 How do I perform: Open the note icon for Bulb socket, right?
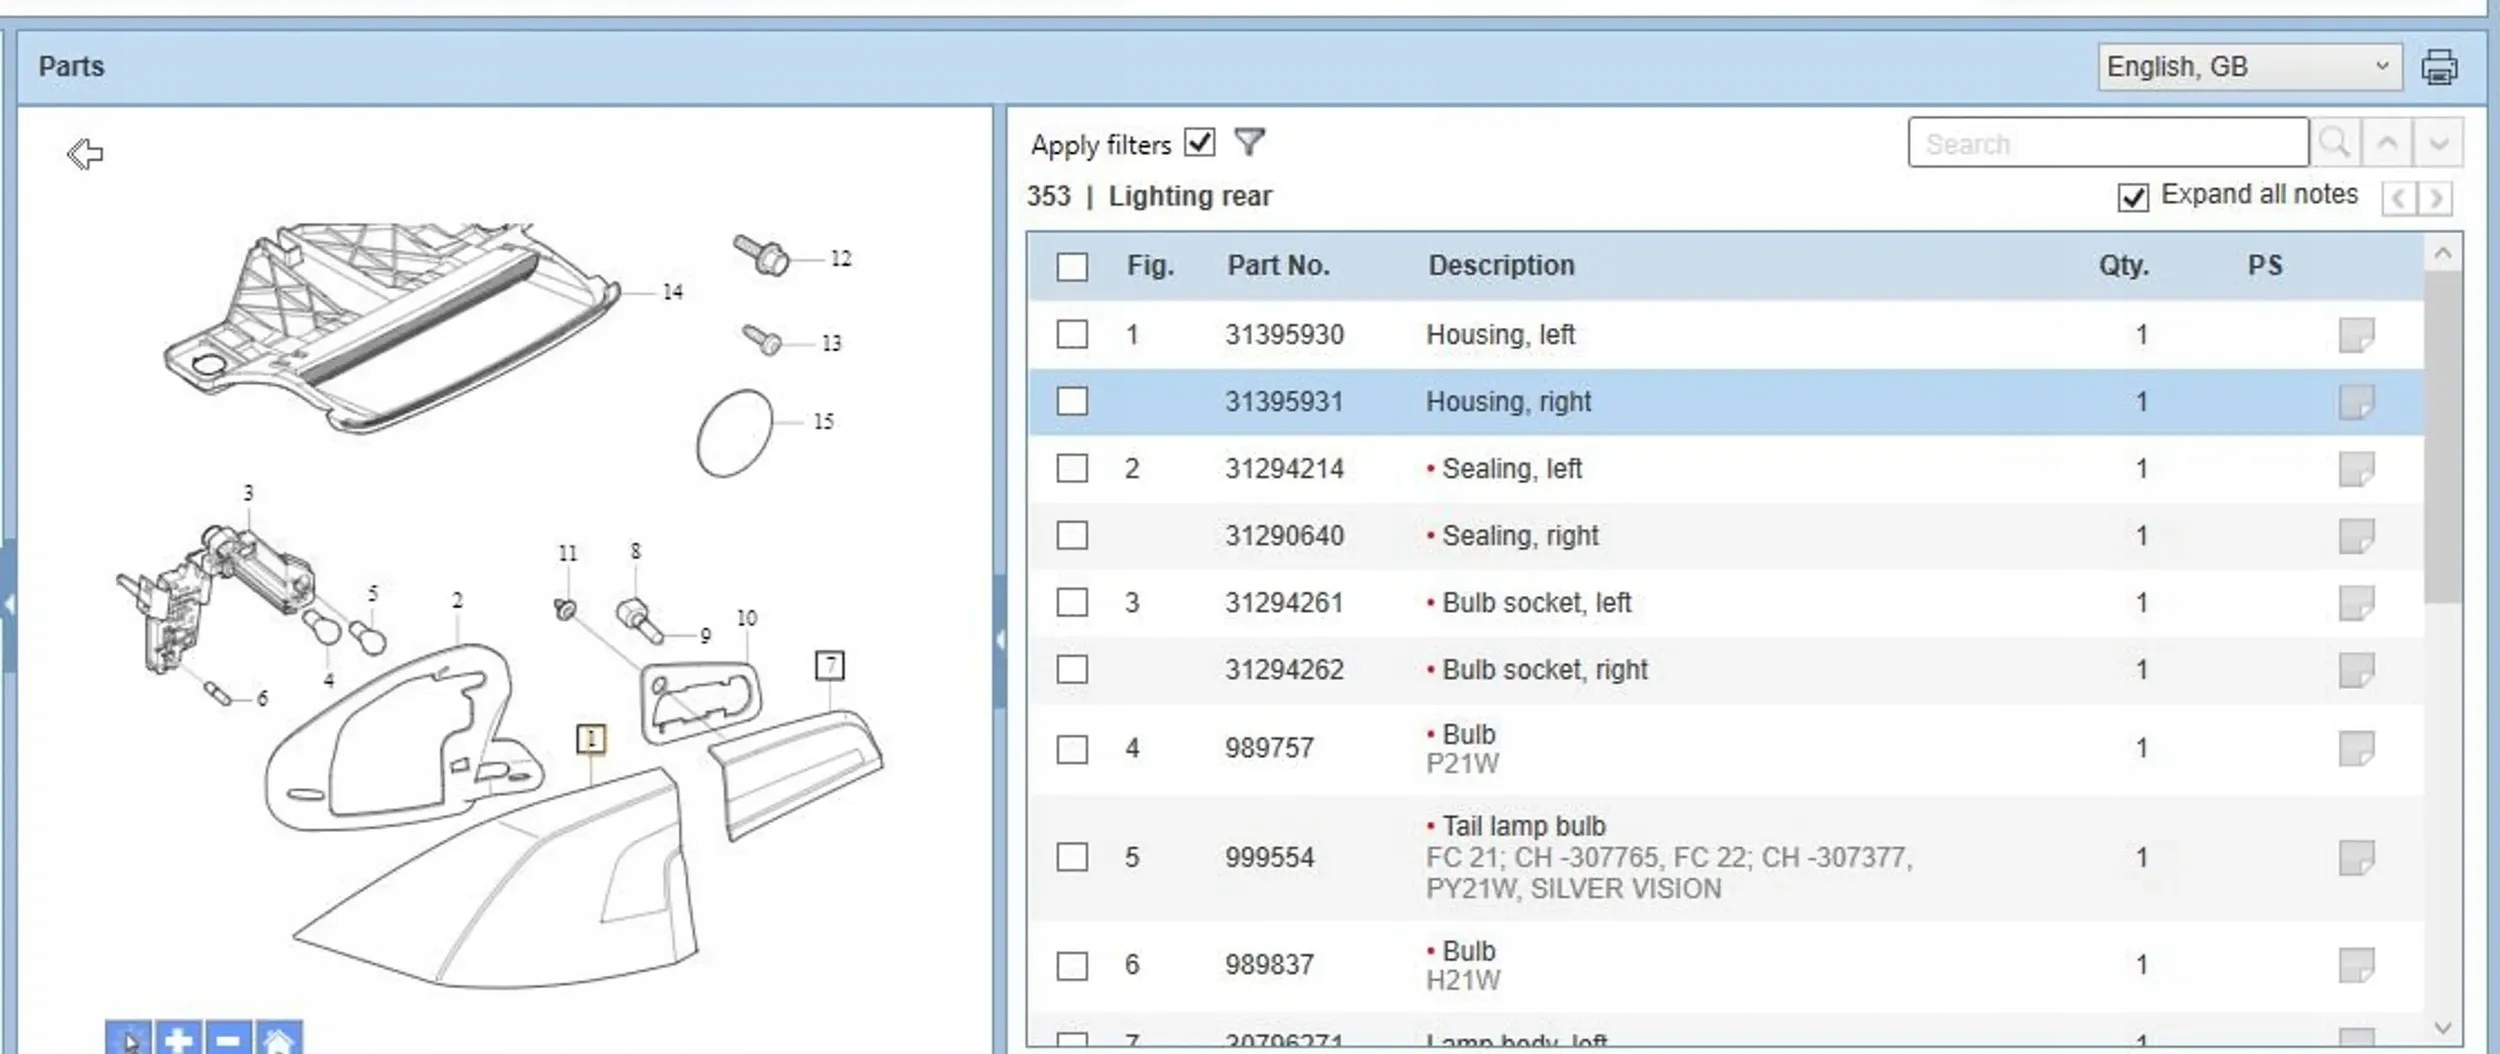click(2356, 670)
